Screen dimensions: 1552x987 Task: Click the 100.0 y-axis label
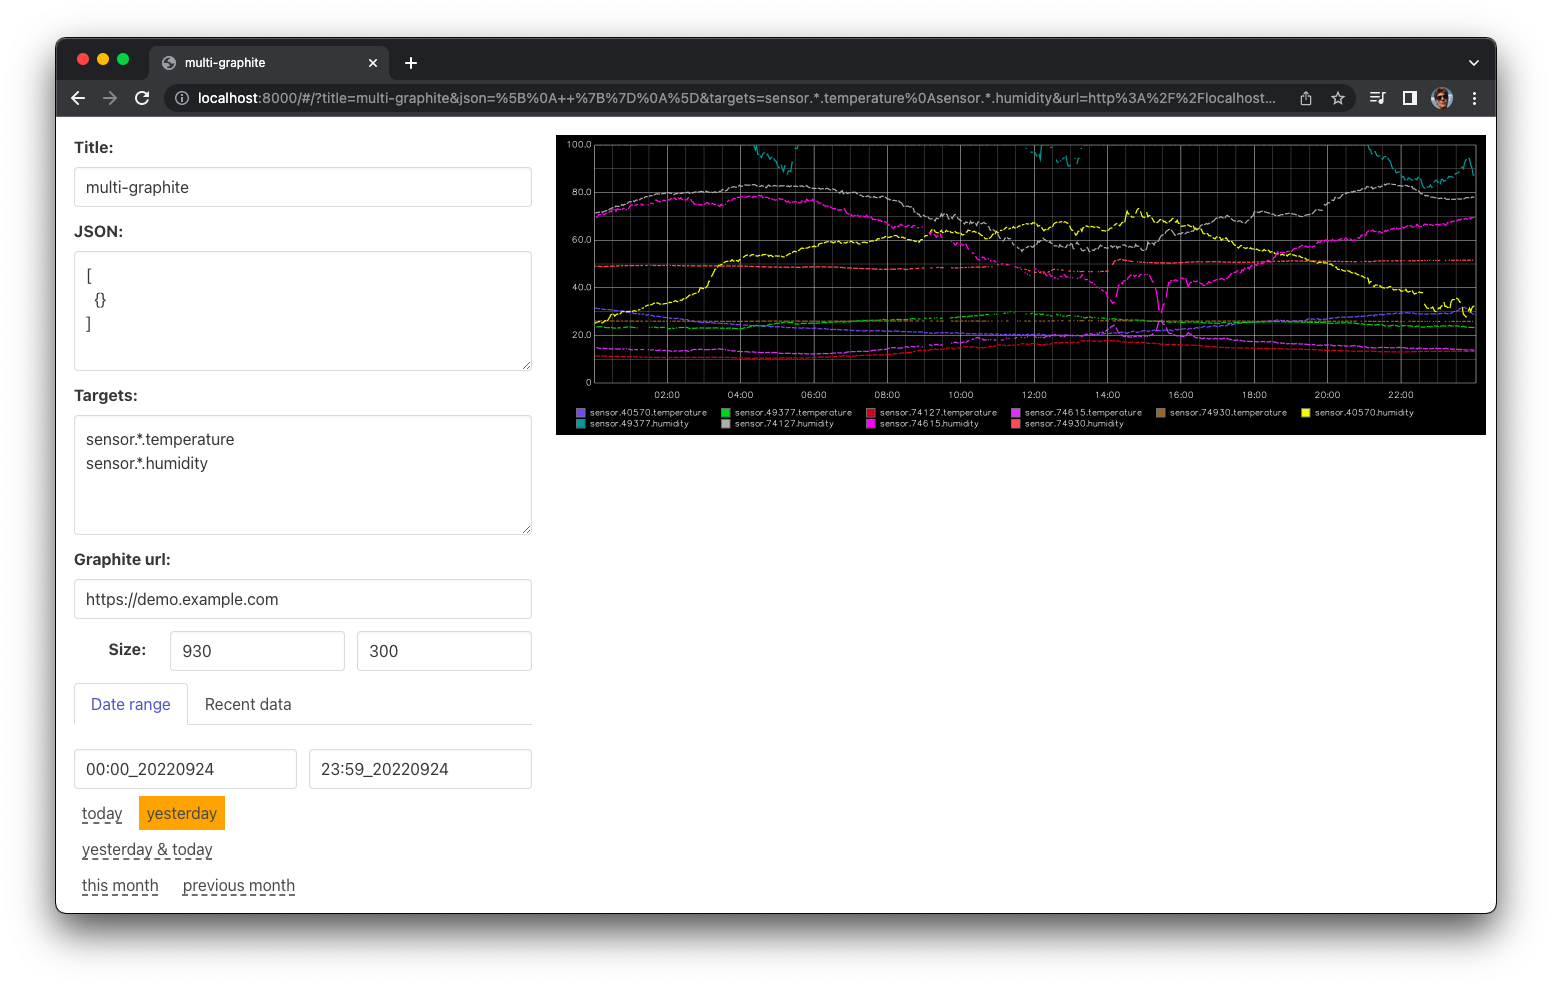pyautogui.click(x=579, y=145)
